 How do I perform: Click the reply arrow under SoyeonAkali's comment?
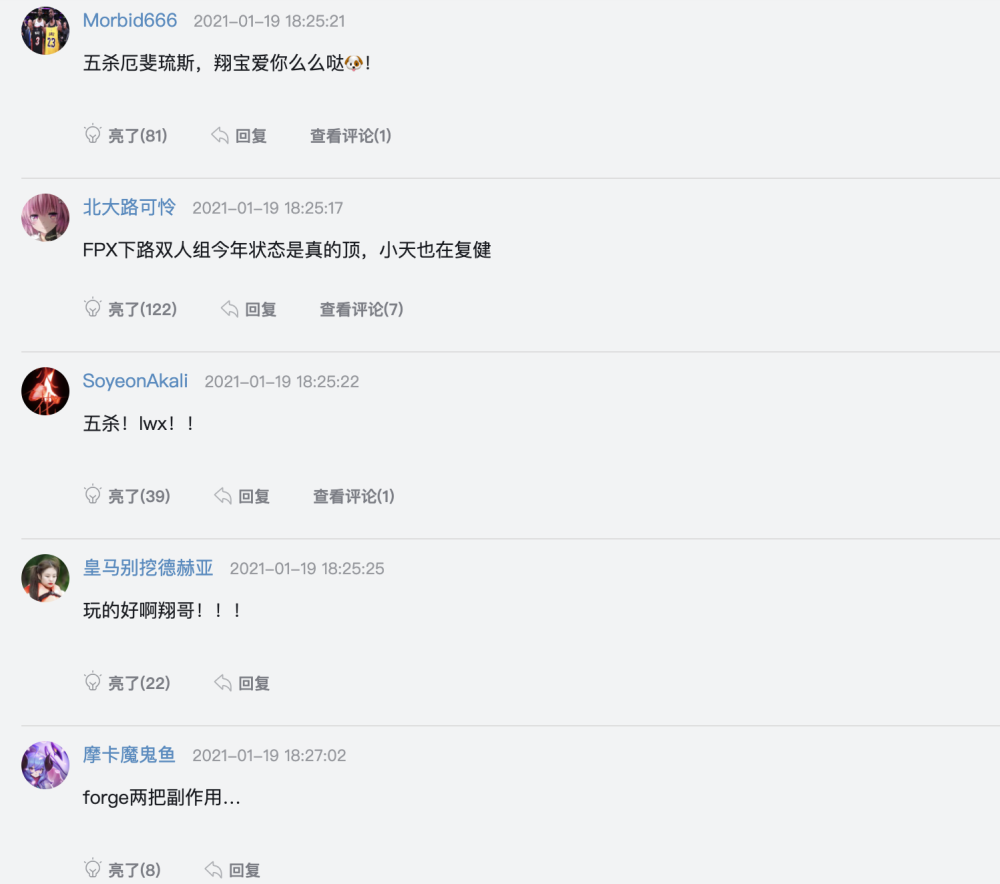pos(223,496)
